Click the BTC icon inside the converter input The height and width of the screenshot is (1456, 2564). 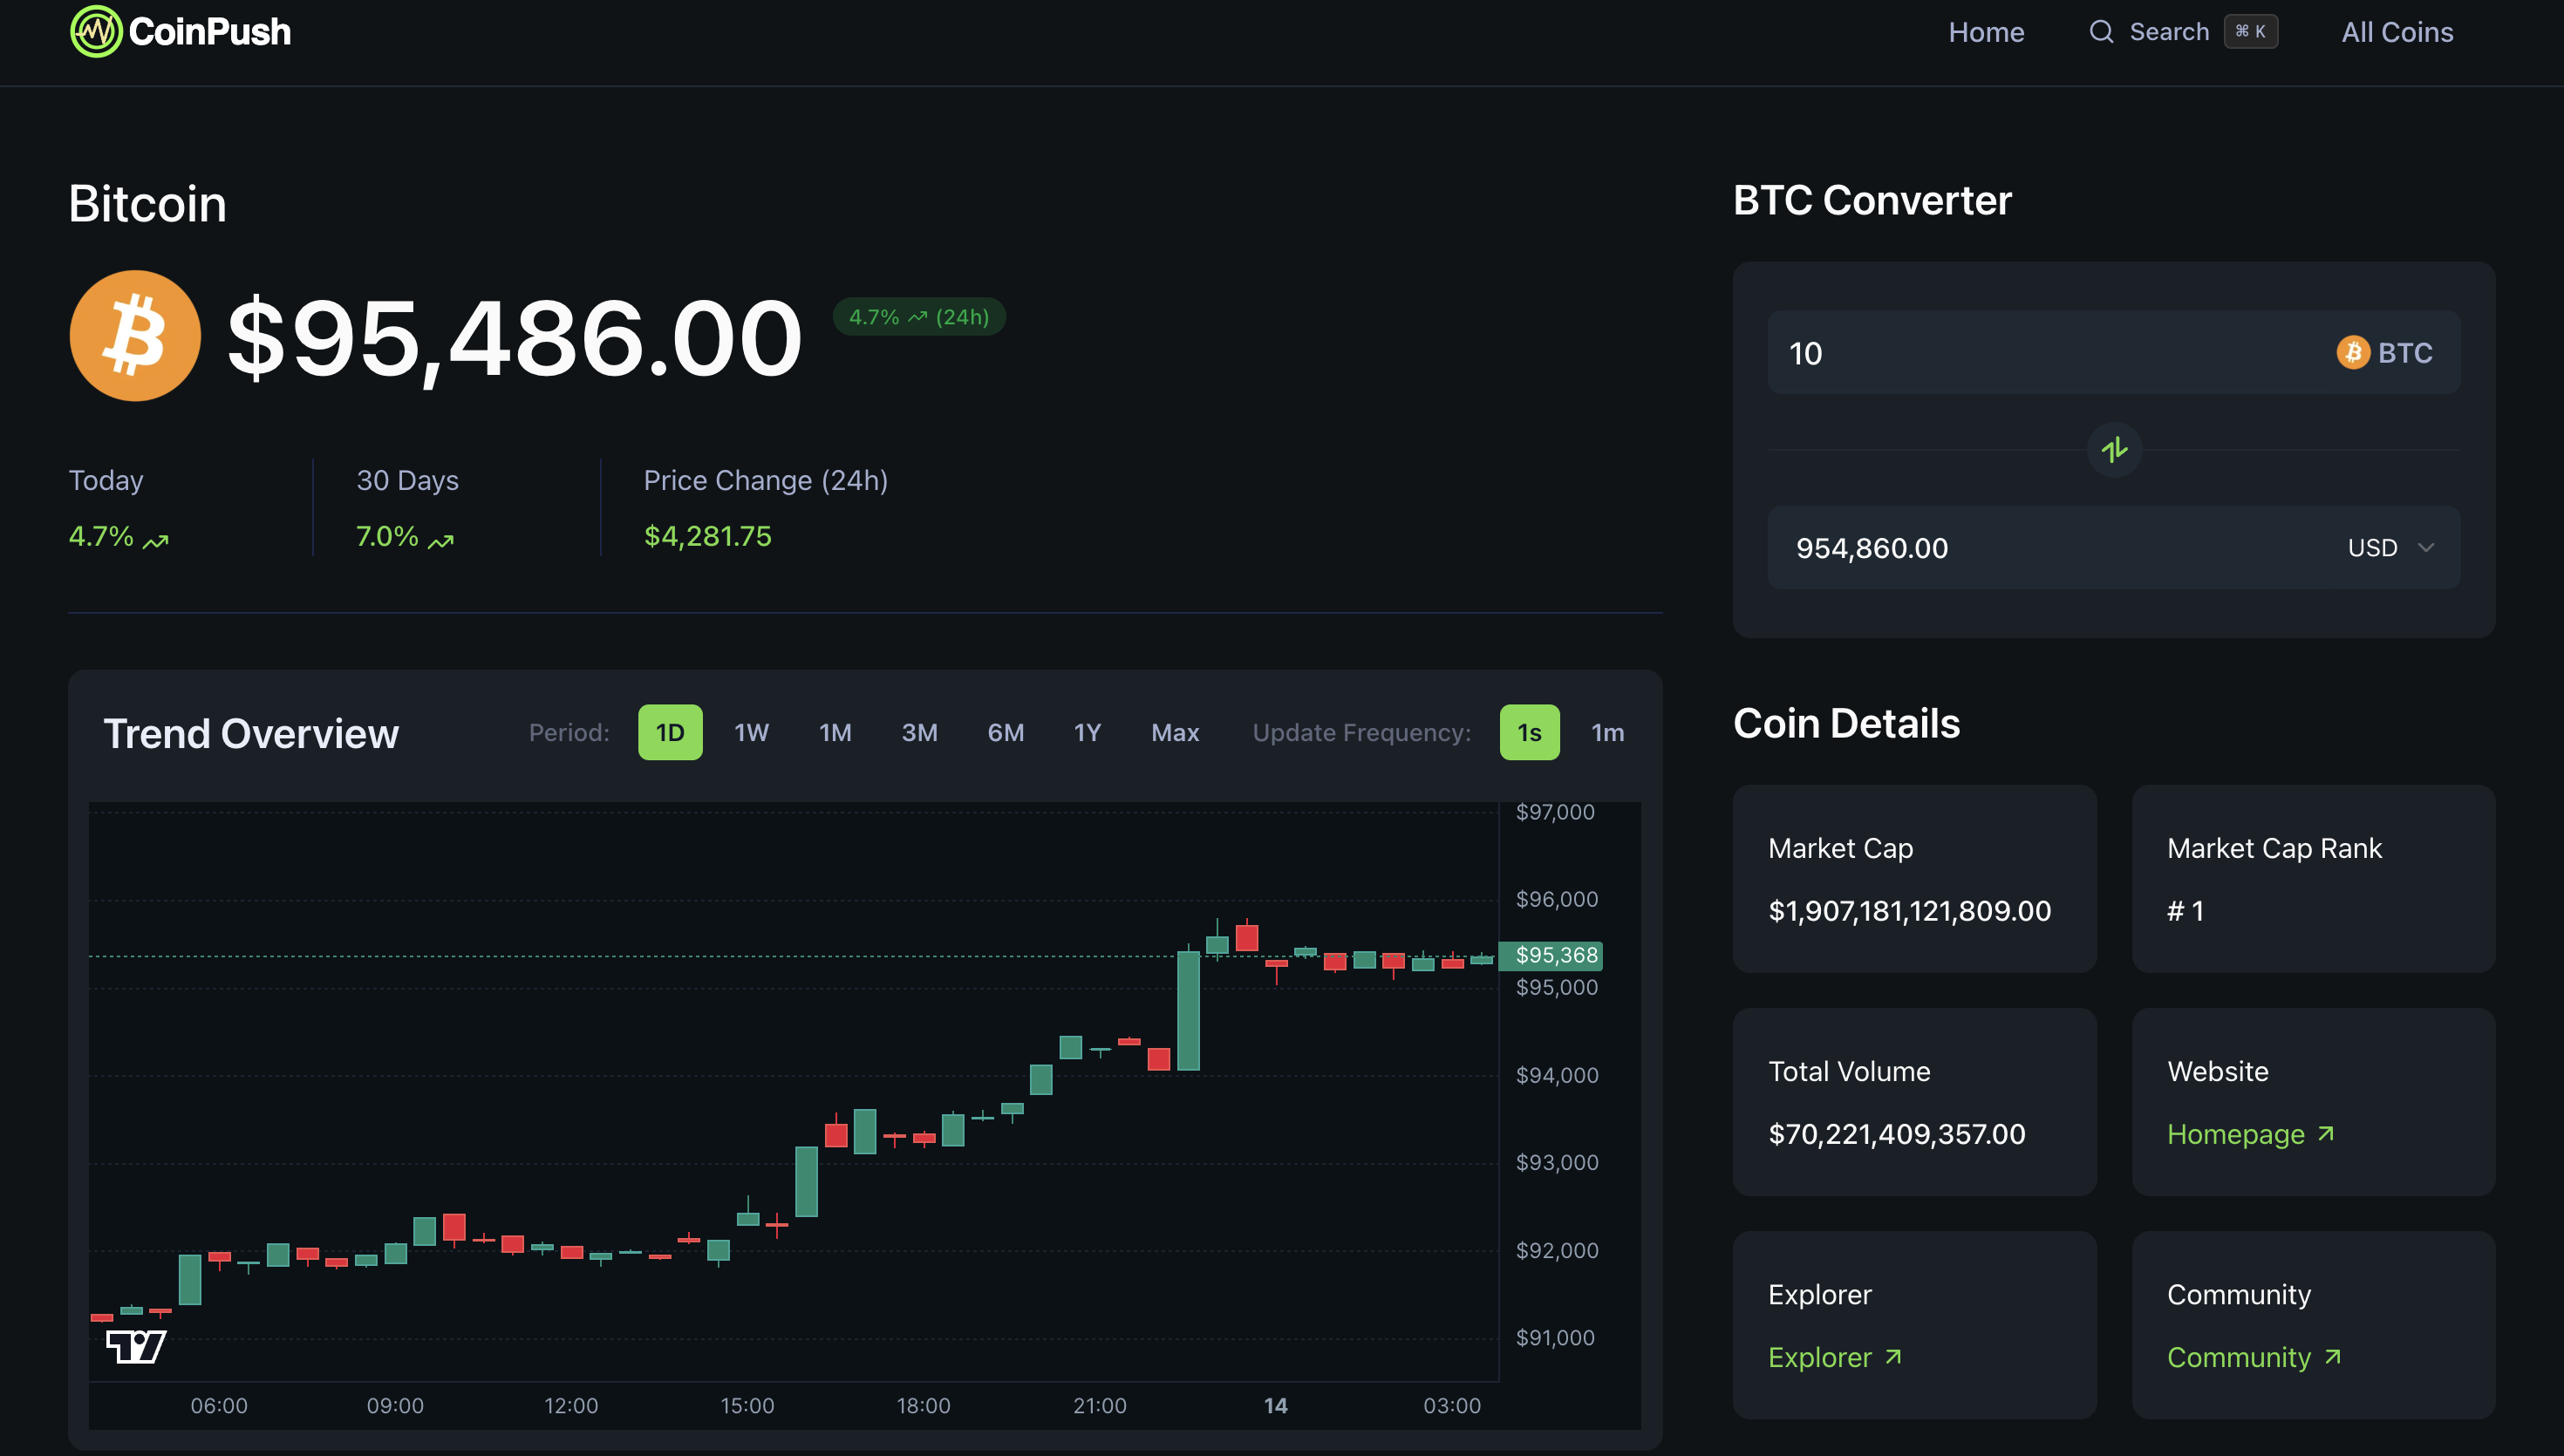[x=2354, y=352]
